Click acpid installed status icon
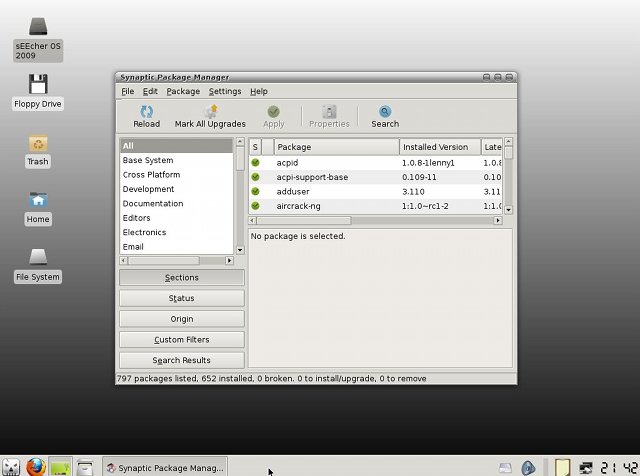The height and width of the screenshot is (476, 640). click(x=256, y=162)
